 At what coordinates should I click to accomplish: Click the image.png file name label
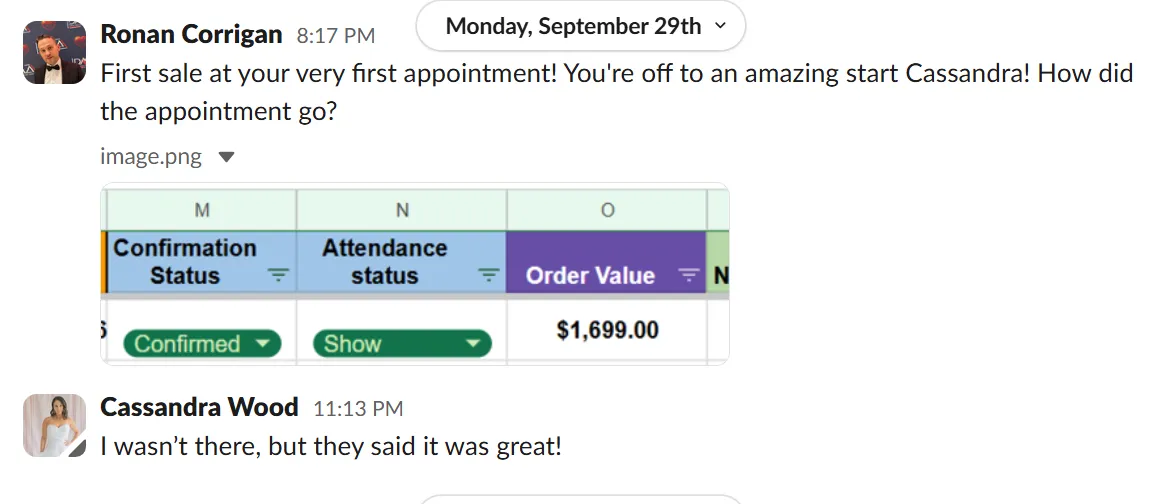click(150, 157)
